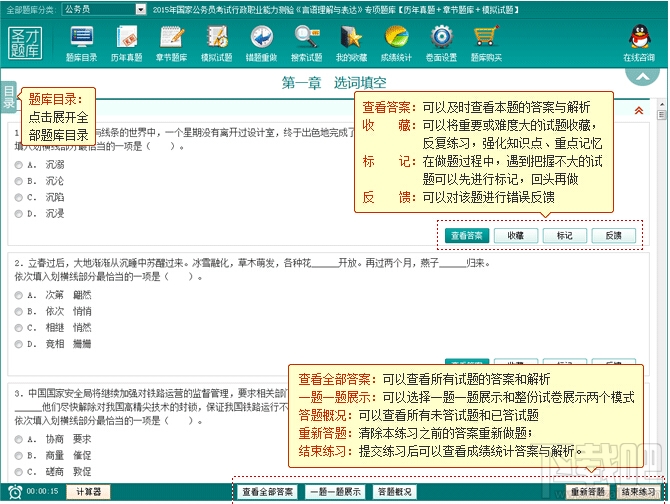Open the 卷面设置 gear icon

[x=441, y=43]
